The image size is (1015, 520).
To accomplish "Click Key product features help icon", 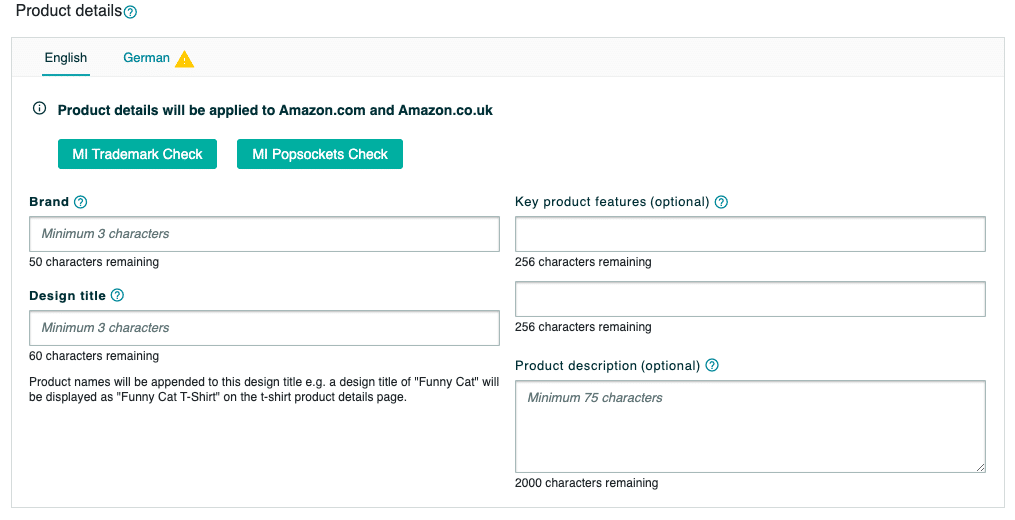I will 721,202.
